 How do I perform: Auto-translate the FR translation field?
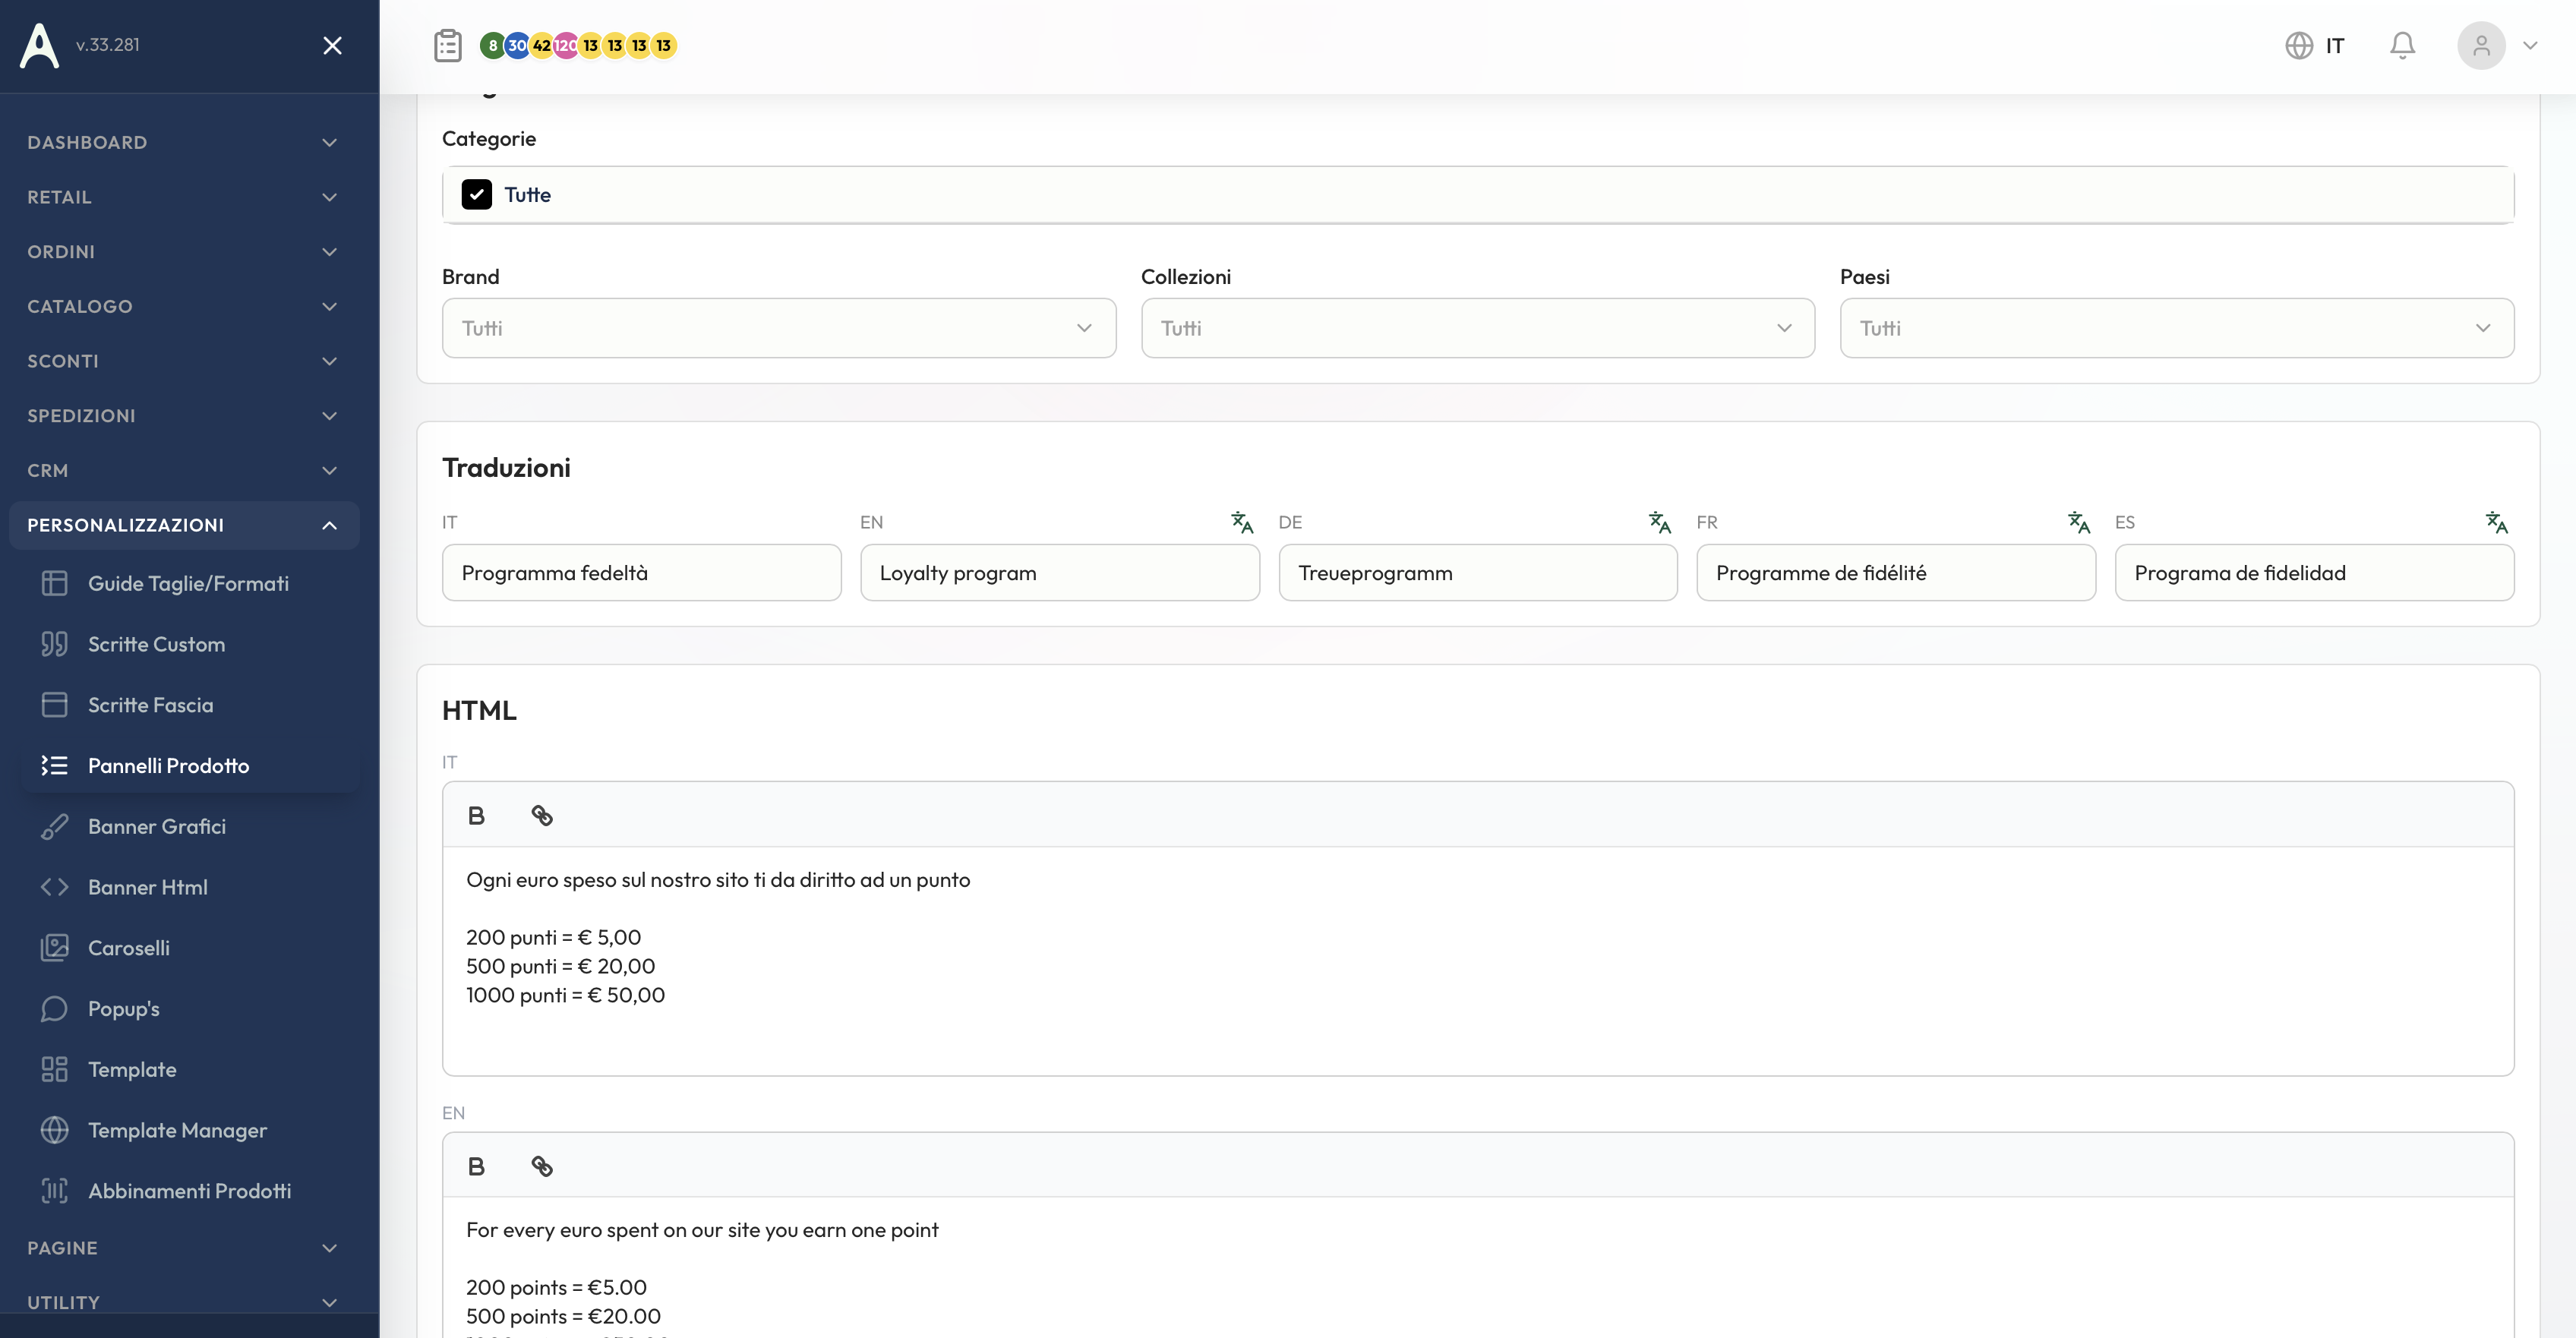pos(2079,522)
